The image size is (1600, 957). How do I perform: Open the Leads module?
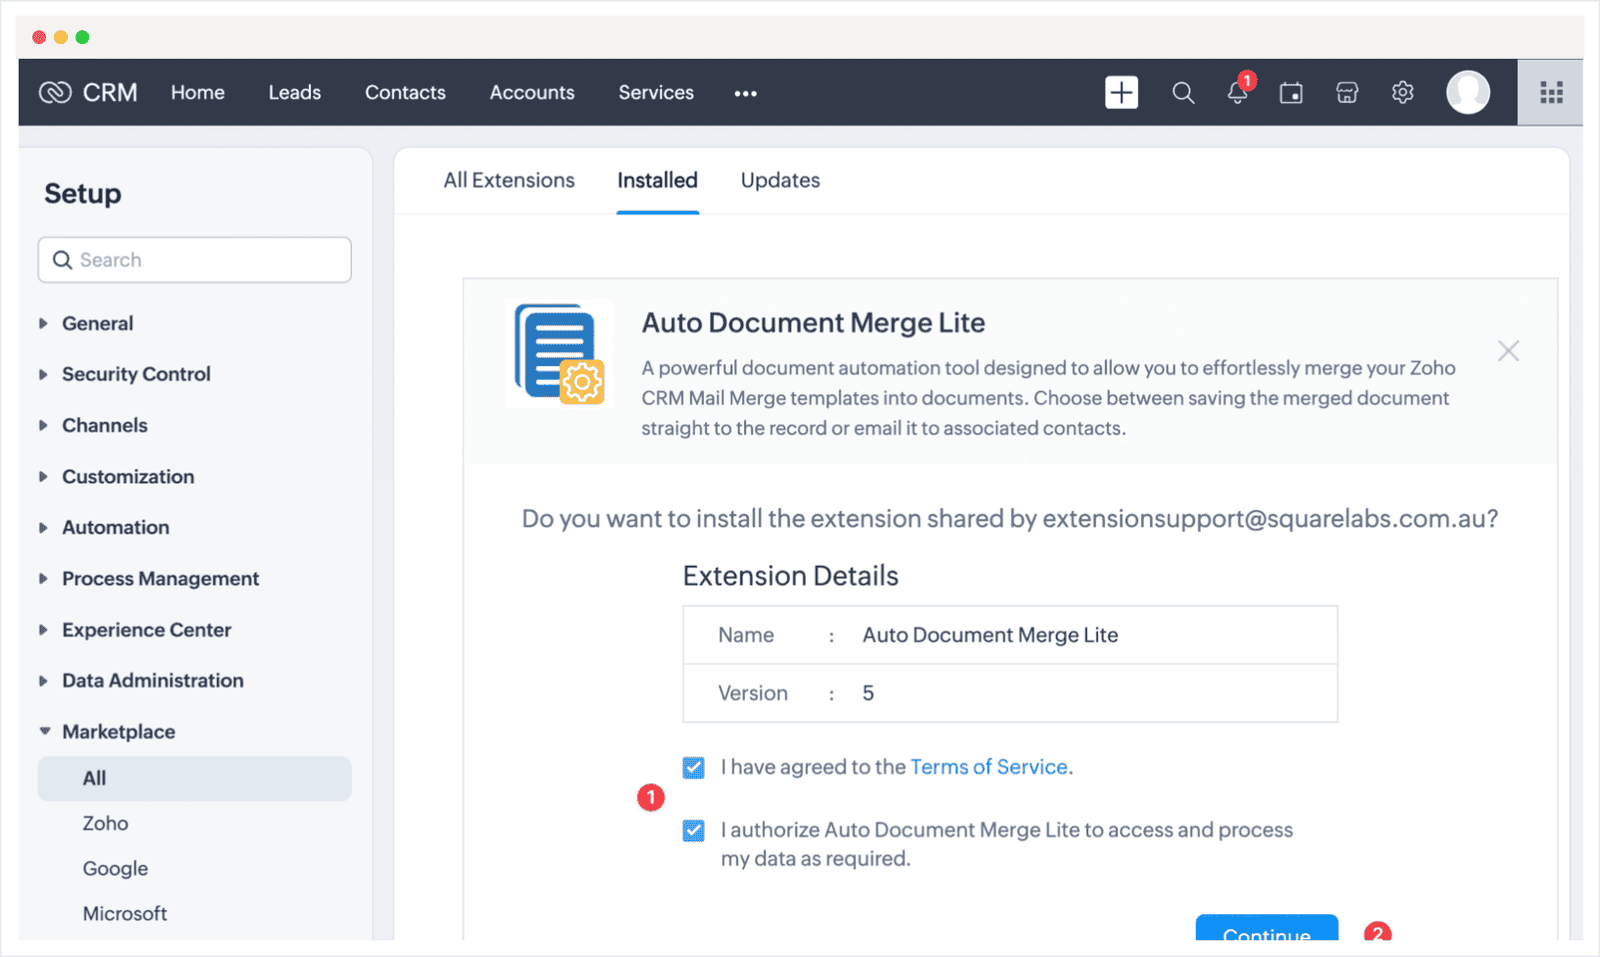point(294,92)
